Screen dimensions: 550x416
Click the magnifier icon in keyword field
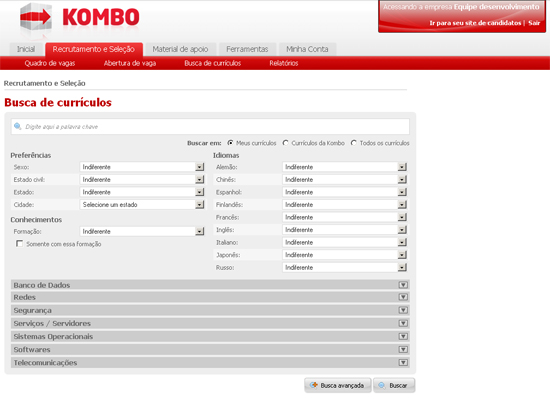point(18,126)
